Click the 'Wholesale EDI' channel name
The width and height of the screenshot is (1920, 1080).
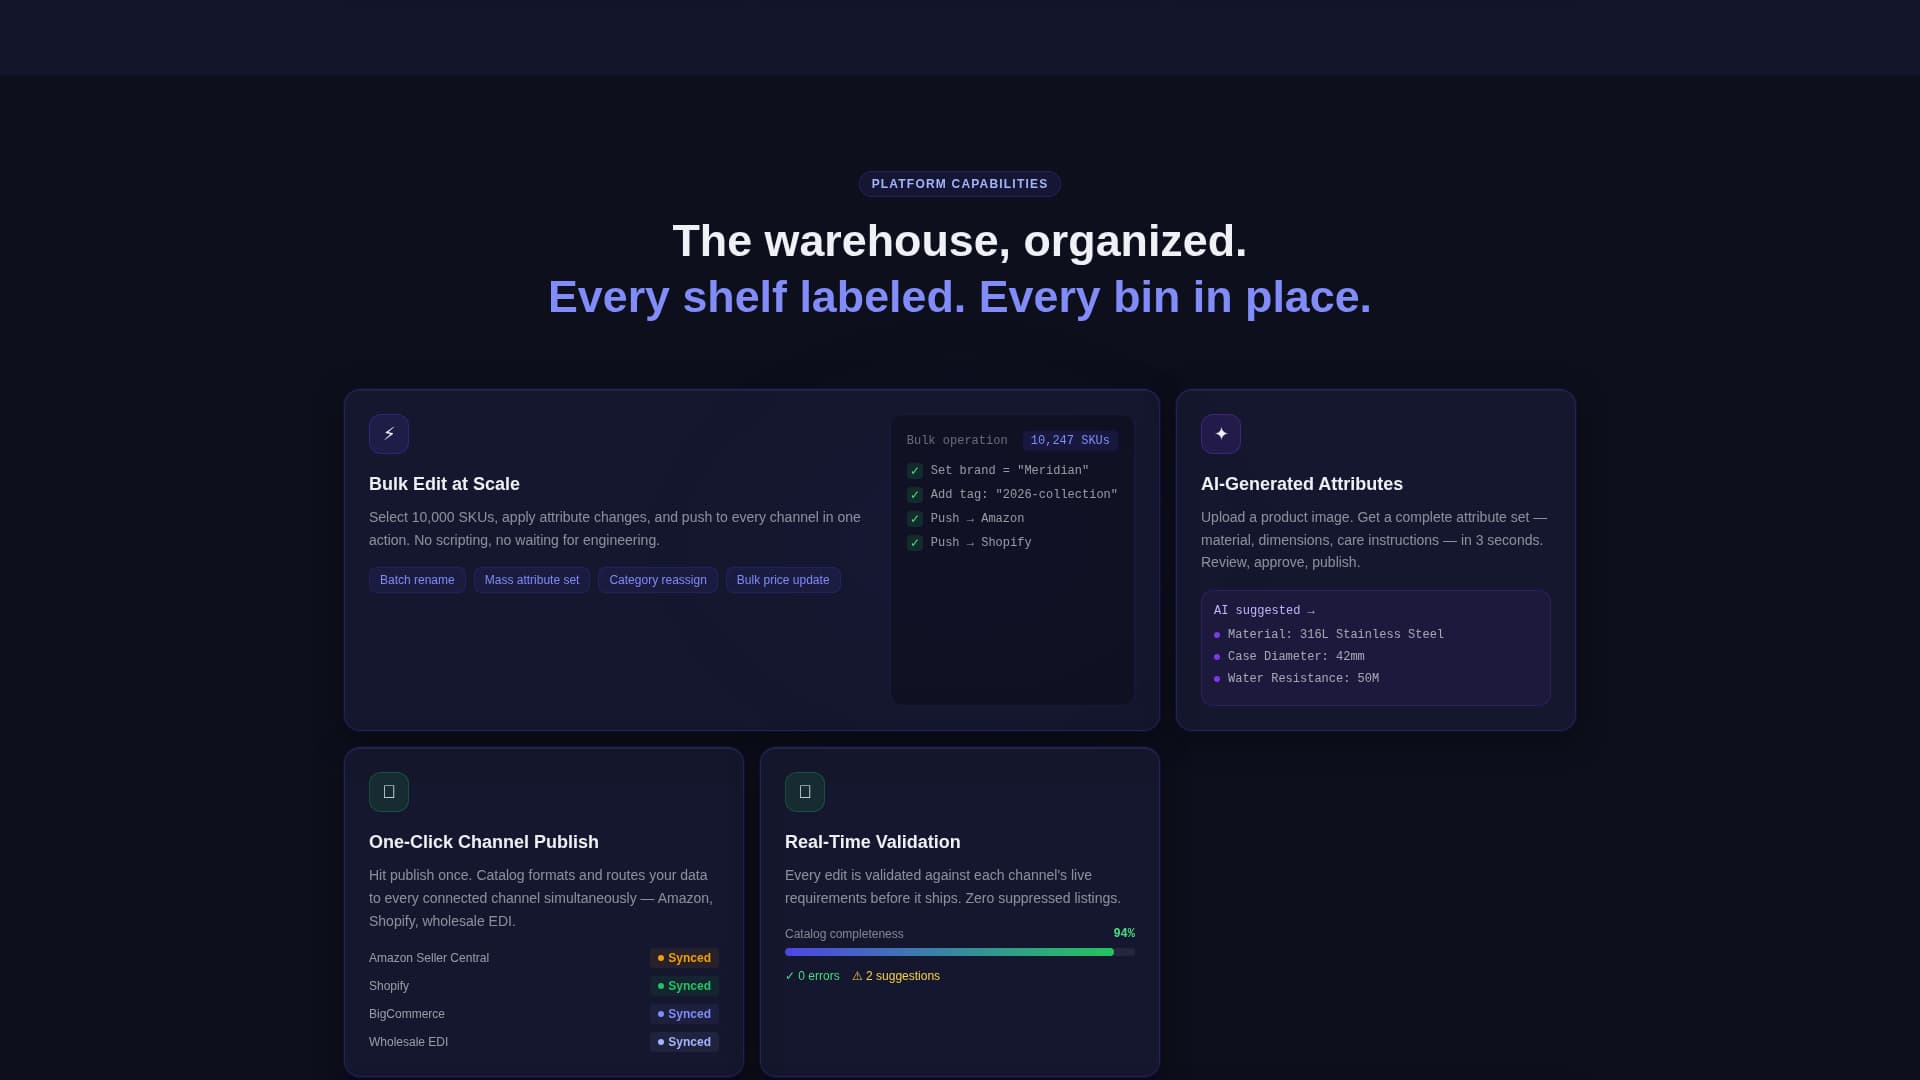coord(408,1042)
